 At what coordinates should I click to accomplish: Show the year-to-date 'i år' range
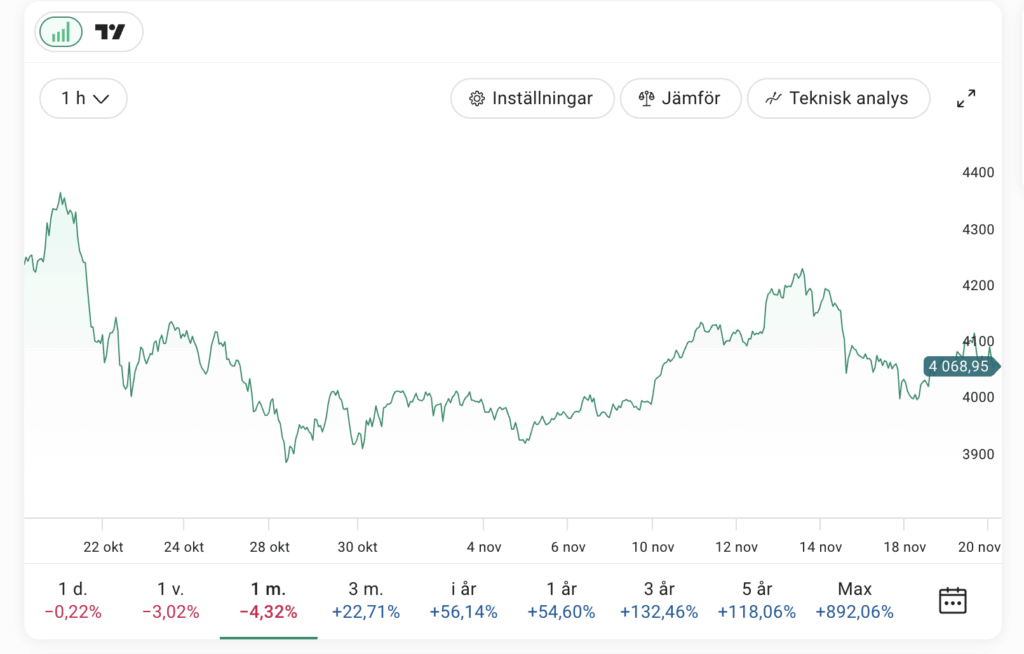(x=463, y=600)
